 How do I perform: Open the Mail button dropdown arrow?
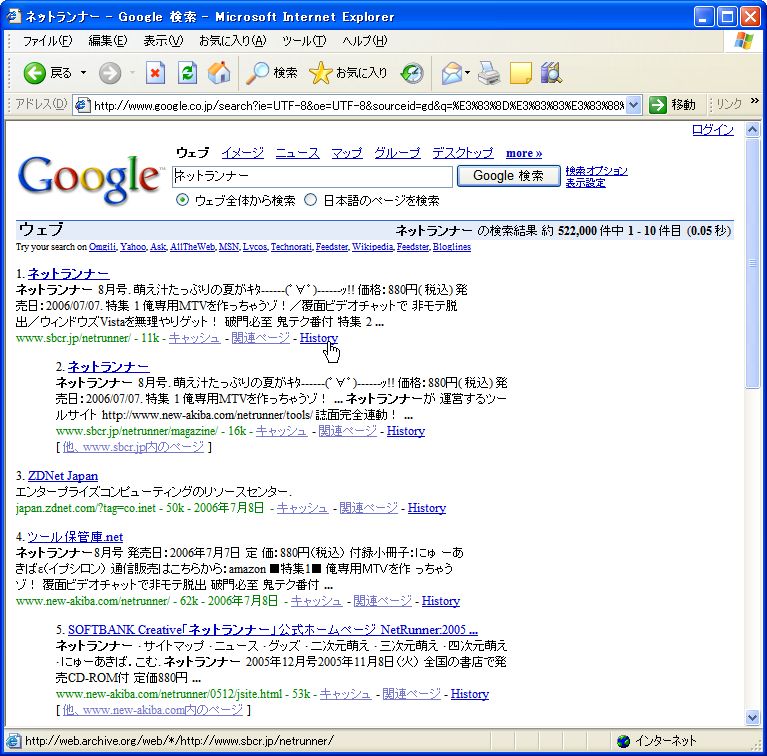[467, 73]
